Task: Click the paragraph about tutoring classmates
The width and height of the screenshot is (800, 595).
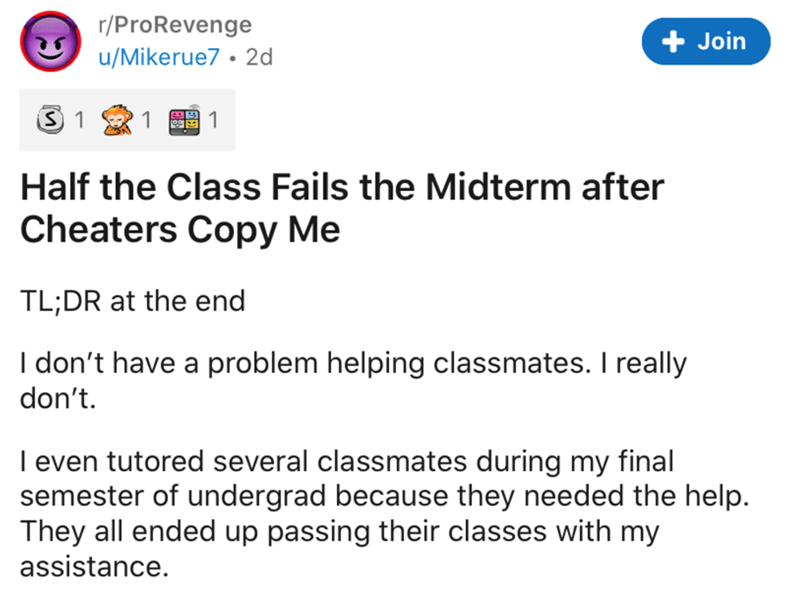Action: tap(384, 513)
